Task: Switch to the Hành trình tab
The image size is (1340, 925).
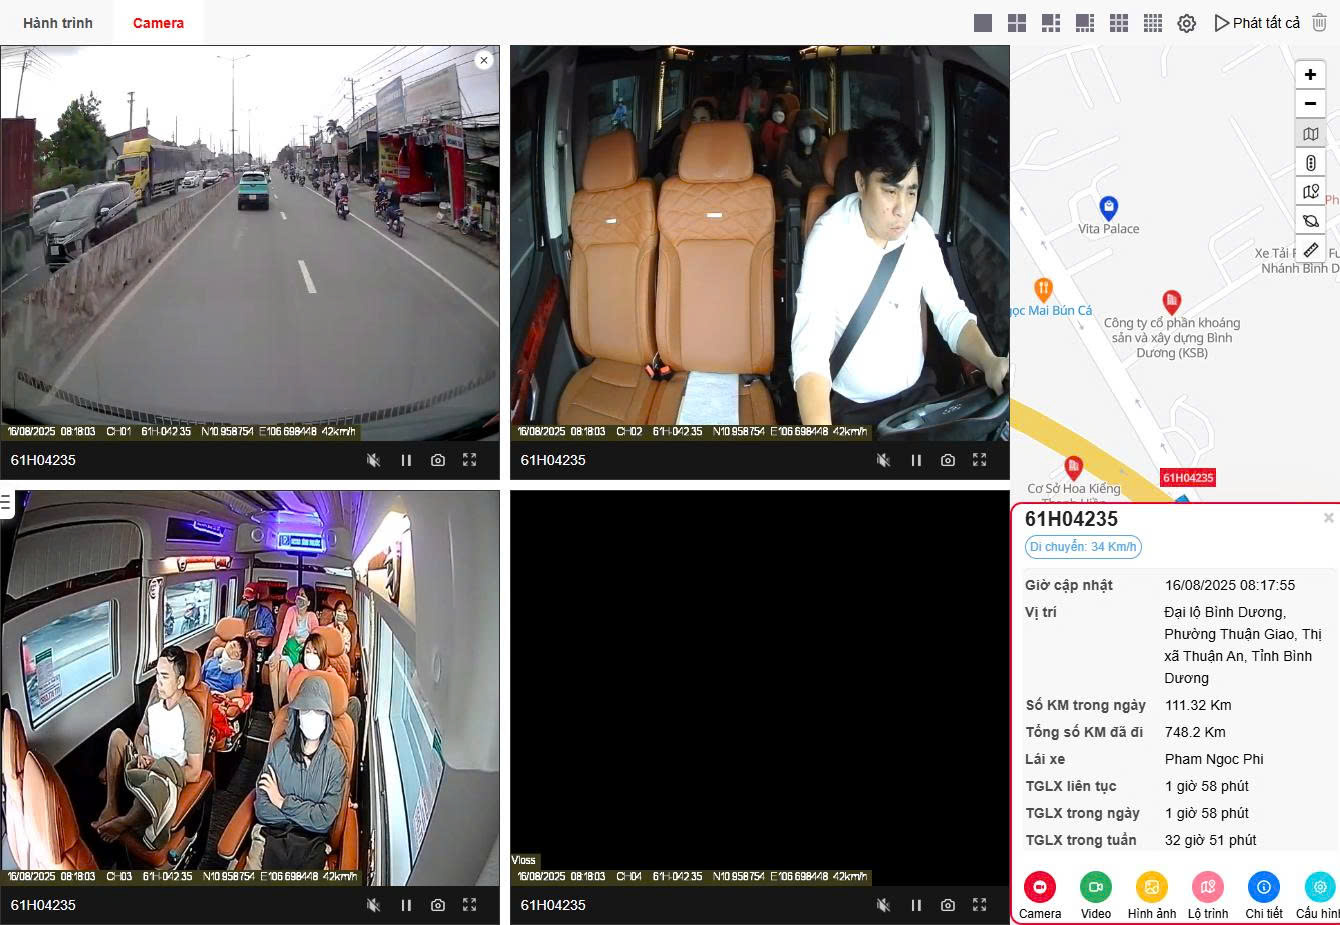Action: point(57,21)
